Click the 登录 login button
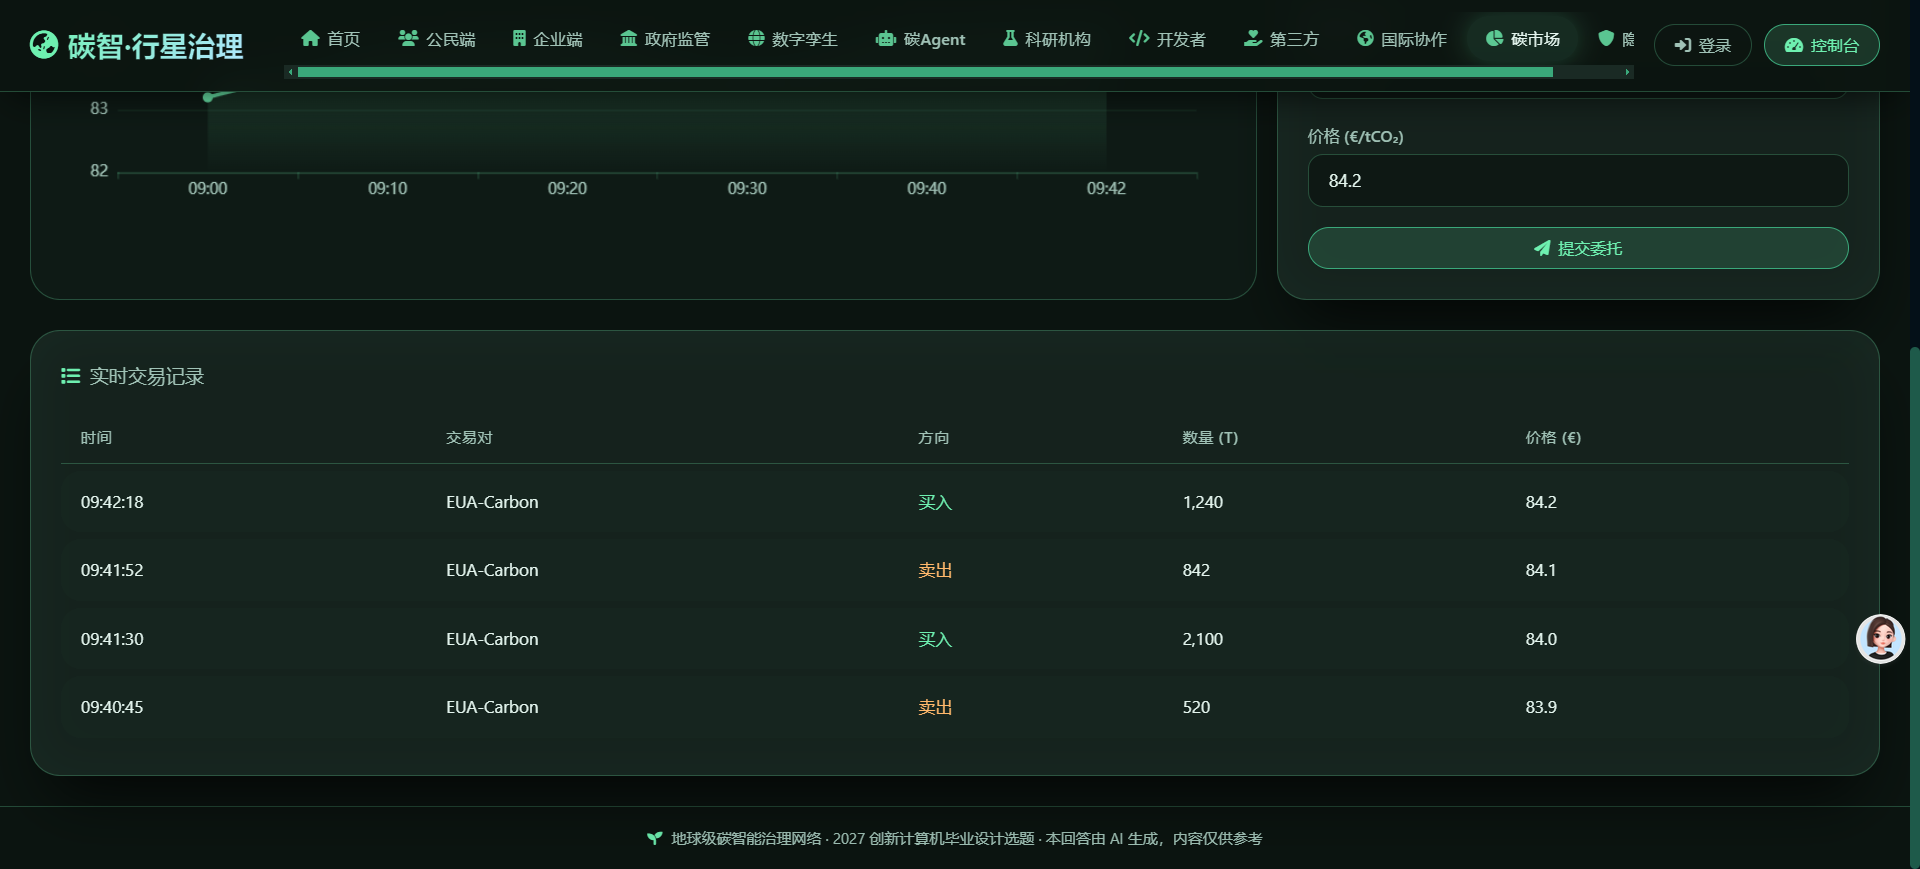 1702,45
